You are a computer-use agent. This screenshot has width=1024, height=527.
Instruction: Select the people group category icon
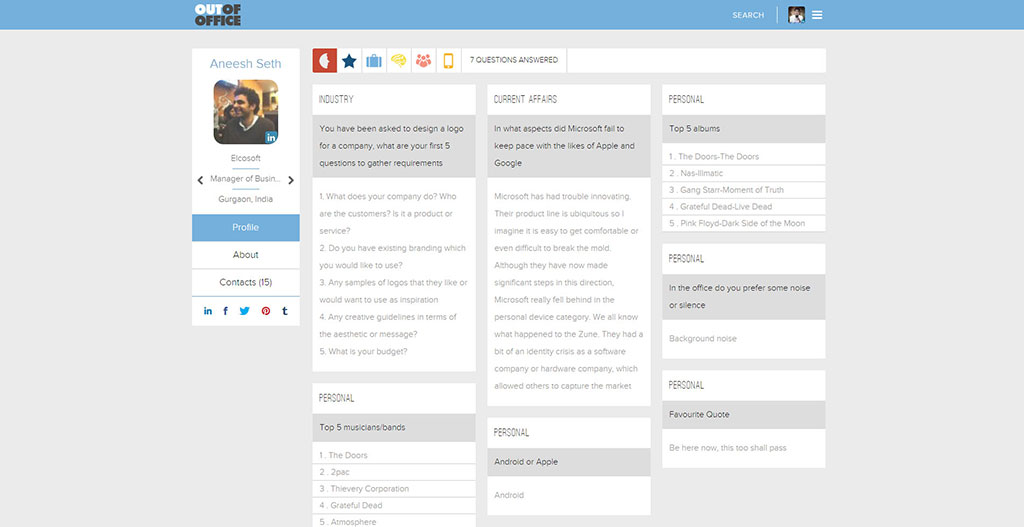(424, 61)
